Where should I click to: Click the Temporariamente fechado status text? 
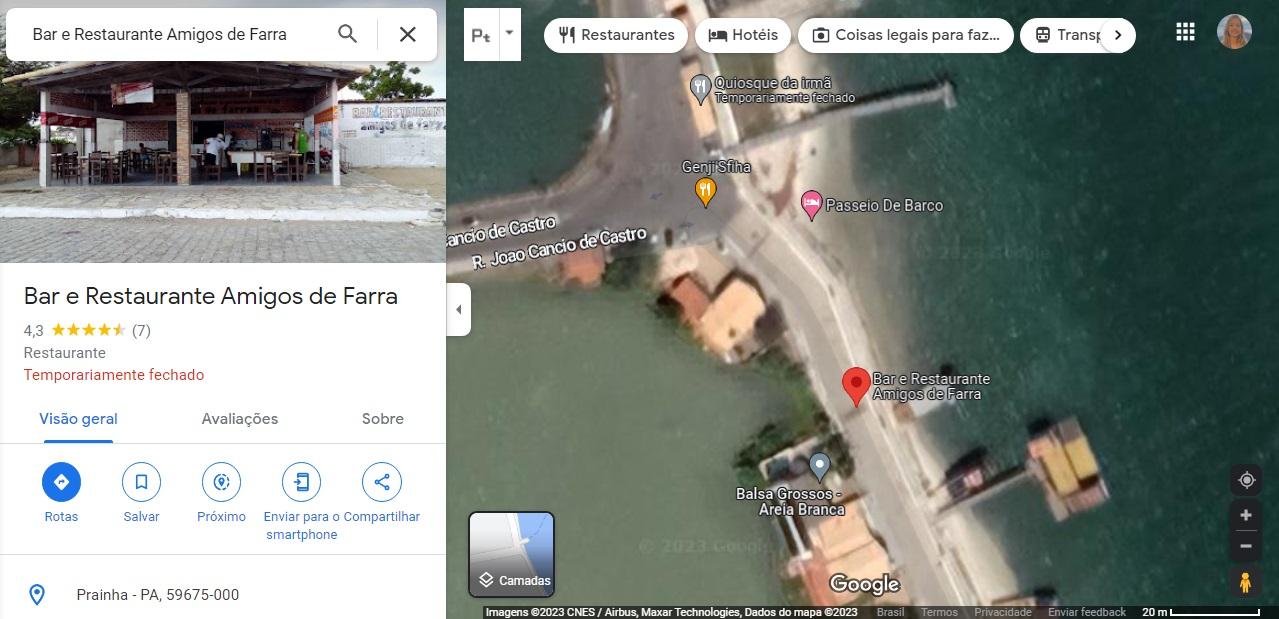[x=114, y=375]
